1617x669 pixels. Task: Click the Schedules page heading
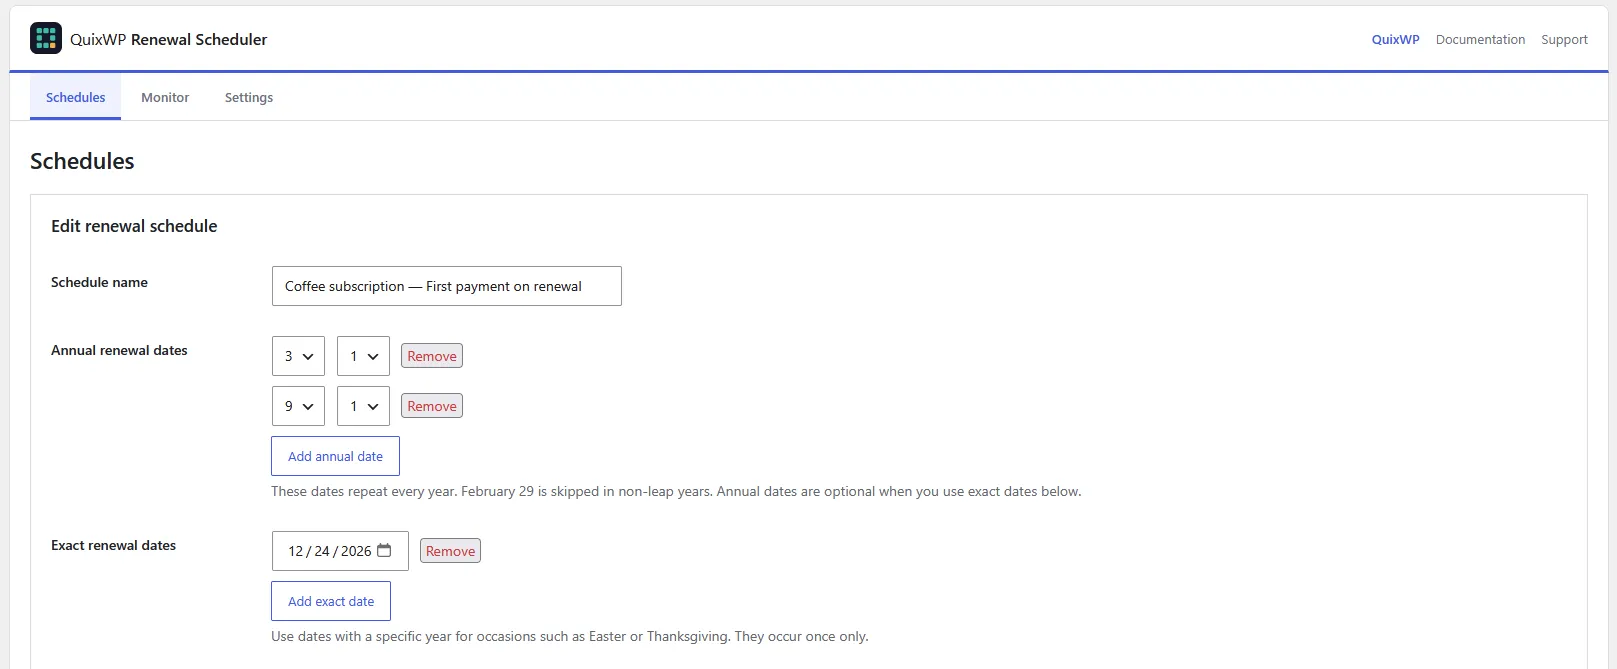coord(82,161)
